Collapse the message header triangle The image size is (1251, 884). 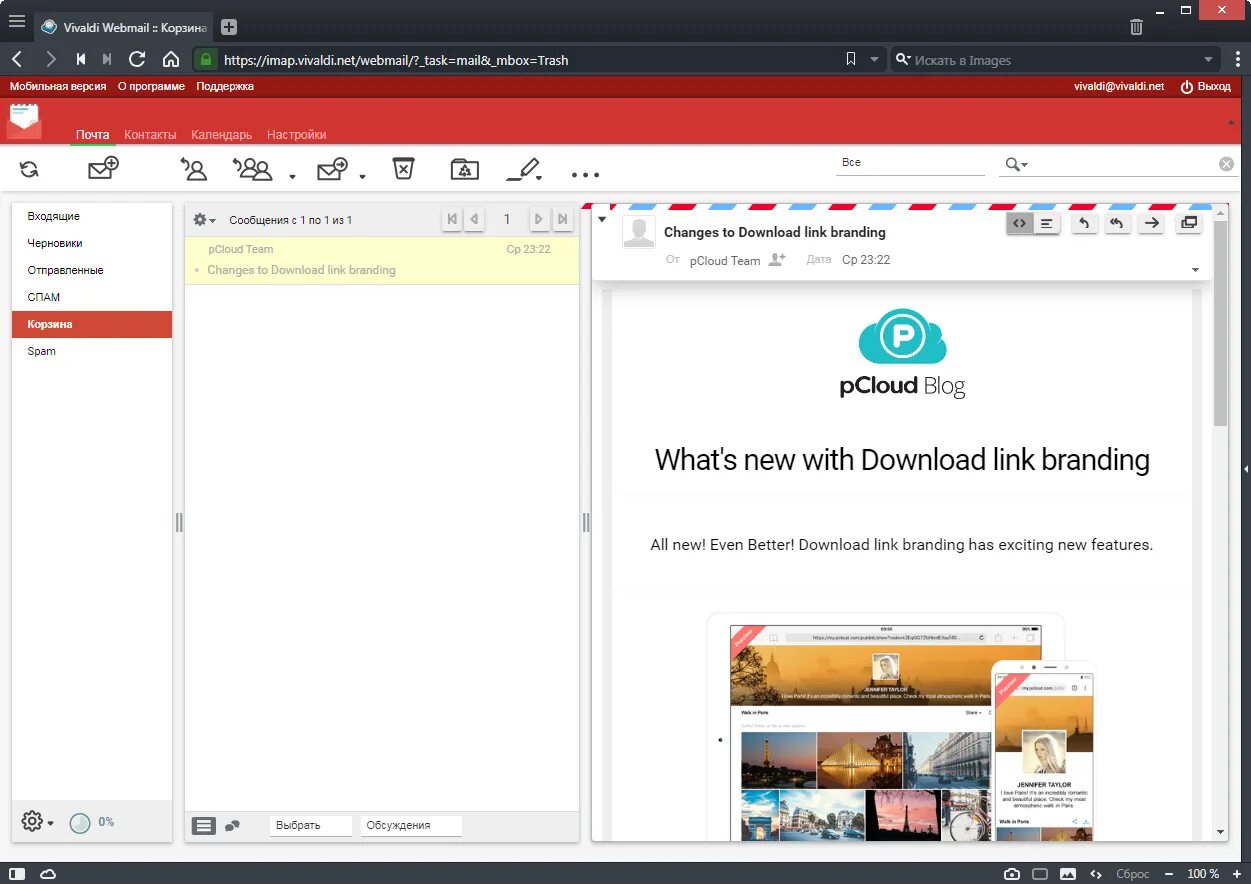click(602, 220)
